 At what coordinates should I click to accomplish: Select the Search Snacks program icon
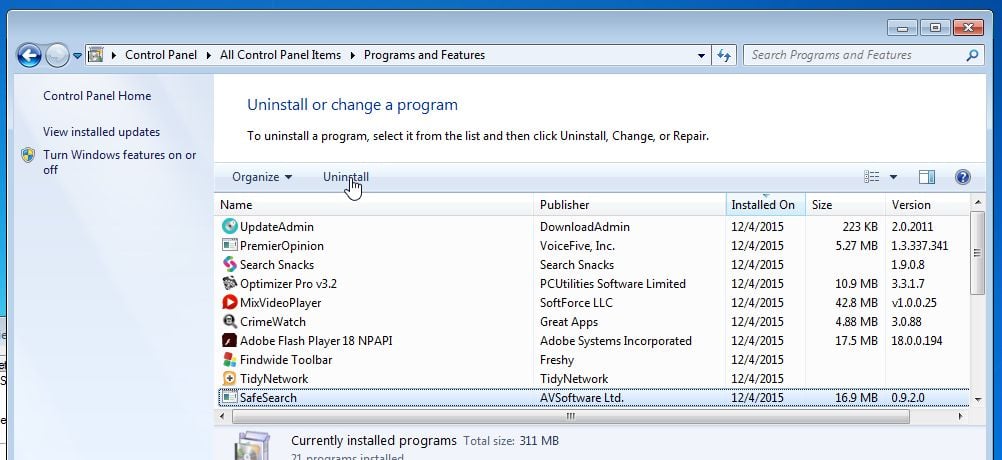[229, 264]
